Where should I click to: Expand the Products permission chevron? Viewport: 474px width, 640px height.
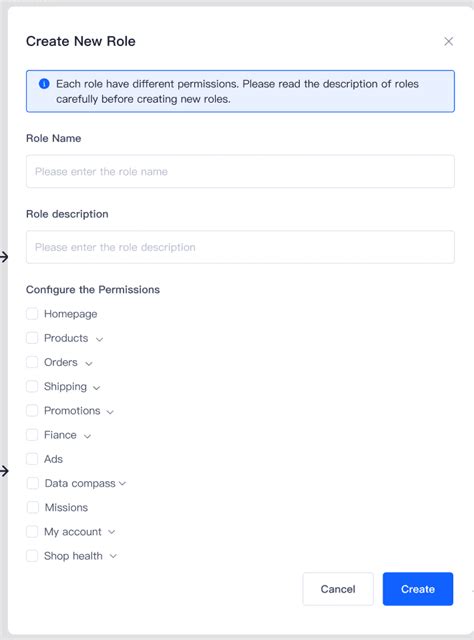click(99, 339)
